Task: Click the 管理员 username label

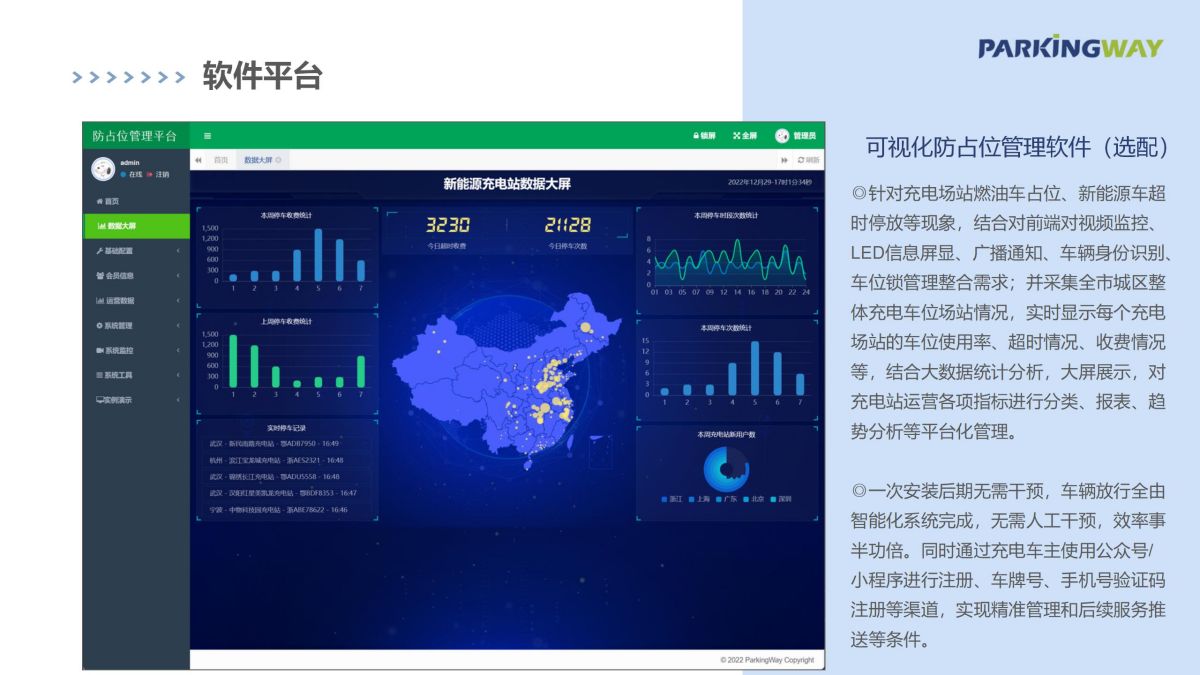Action: point(805,136)
